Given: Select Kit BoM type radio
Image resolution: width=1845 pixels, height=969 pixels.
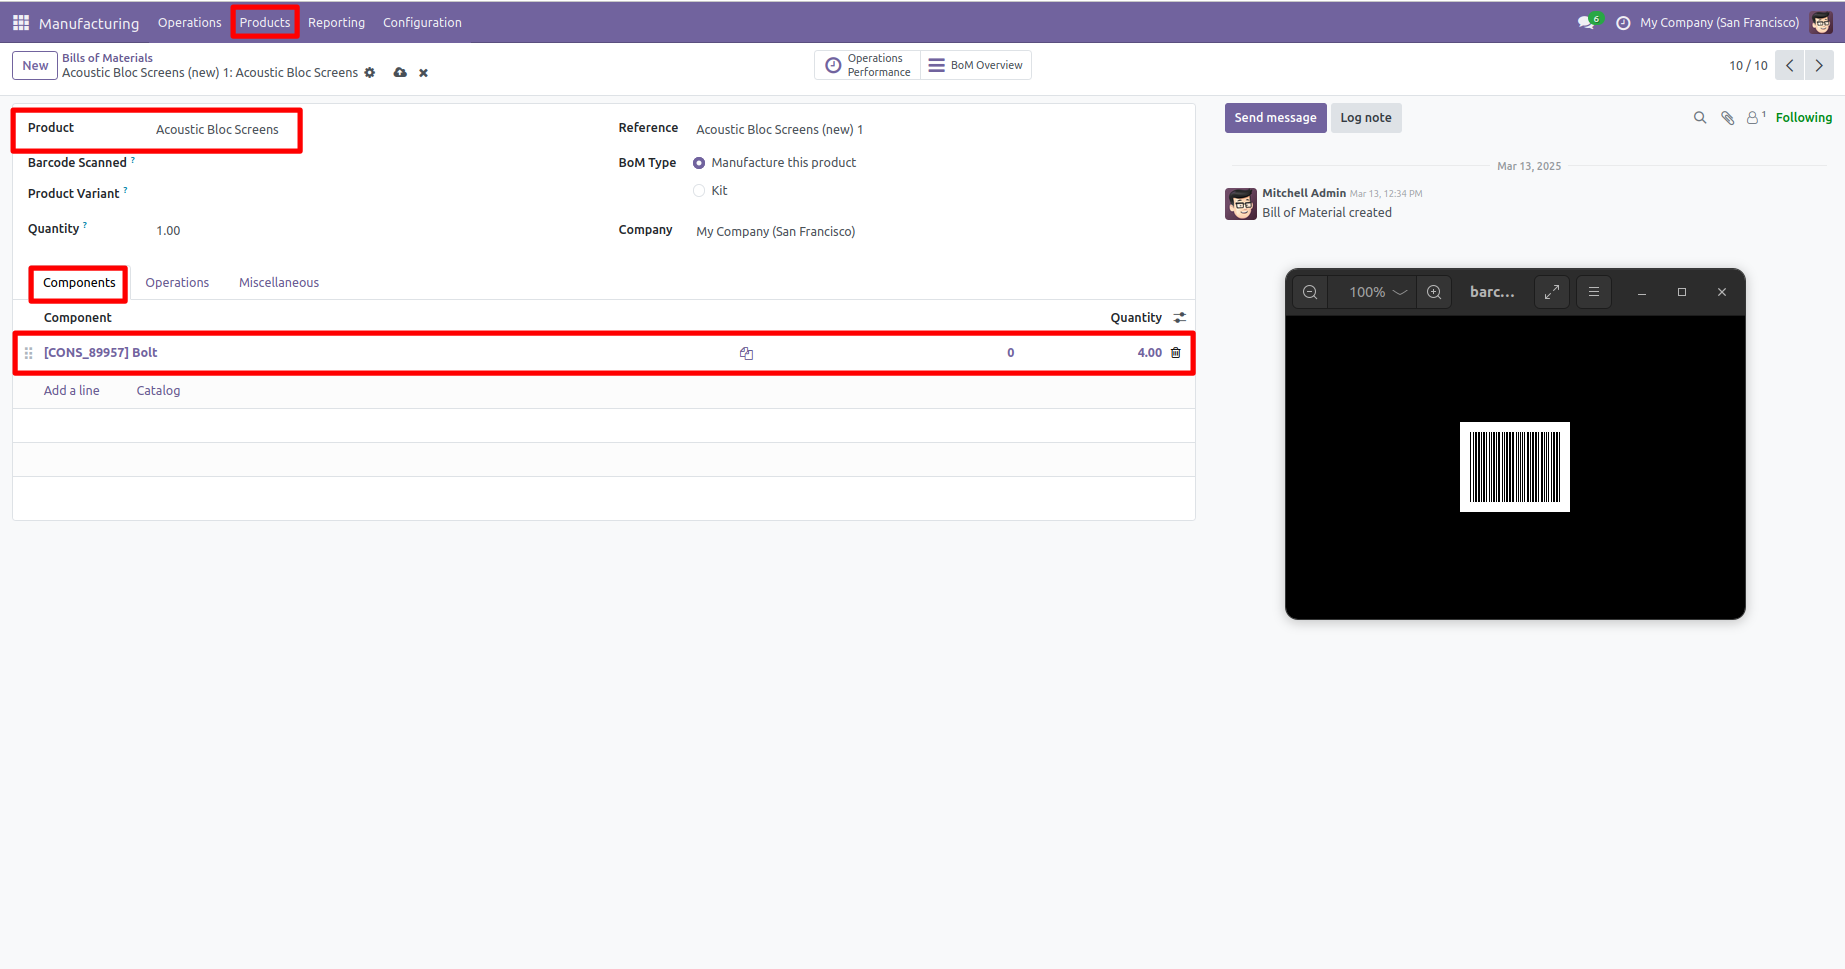Looking at the screenshot, I should (699, 191).
